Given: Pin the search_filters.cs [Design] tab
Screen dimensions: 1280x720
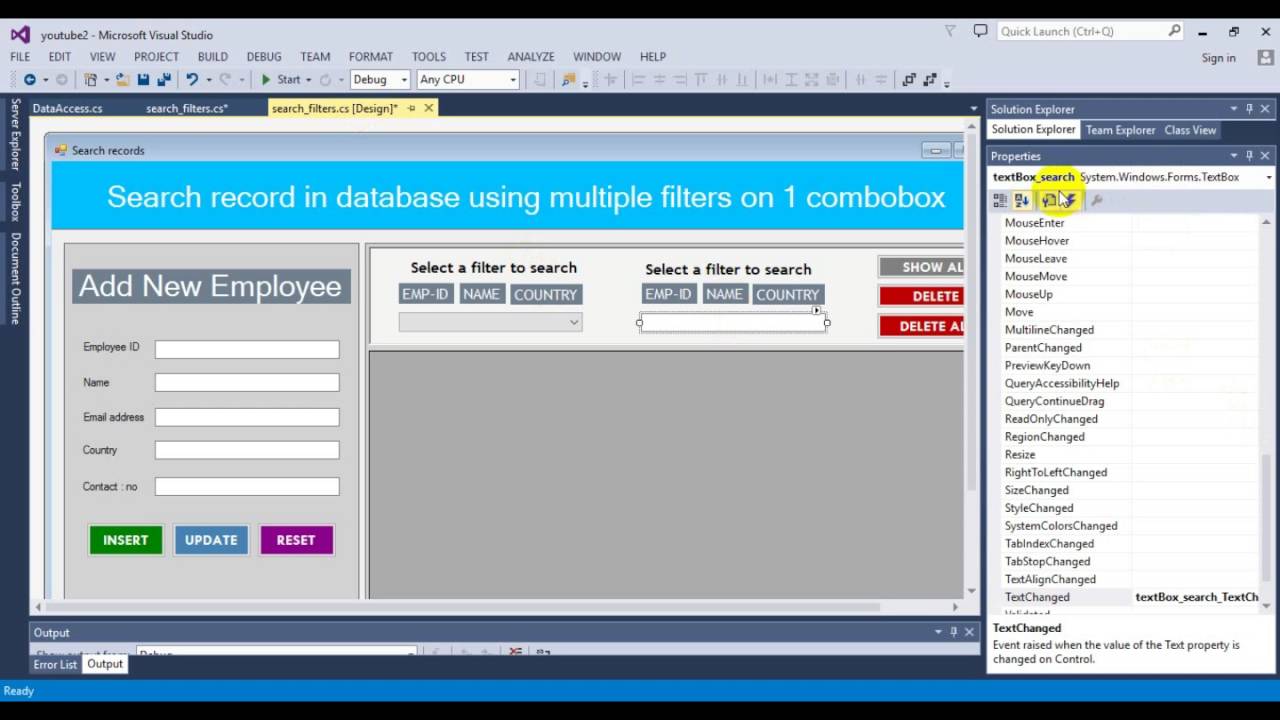Looking at the screenshot, I should click(411, 108).
